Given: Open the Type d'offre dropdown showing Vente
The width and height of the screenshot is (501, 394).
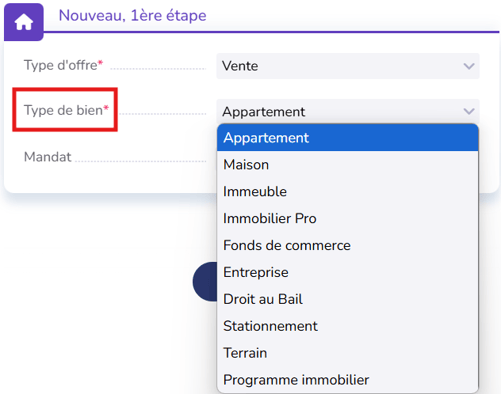Looking at the screenshot, I should pos(348,66).
